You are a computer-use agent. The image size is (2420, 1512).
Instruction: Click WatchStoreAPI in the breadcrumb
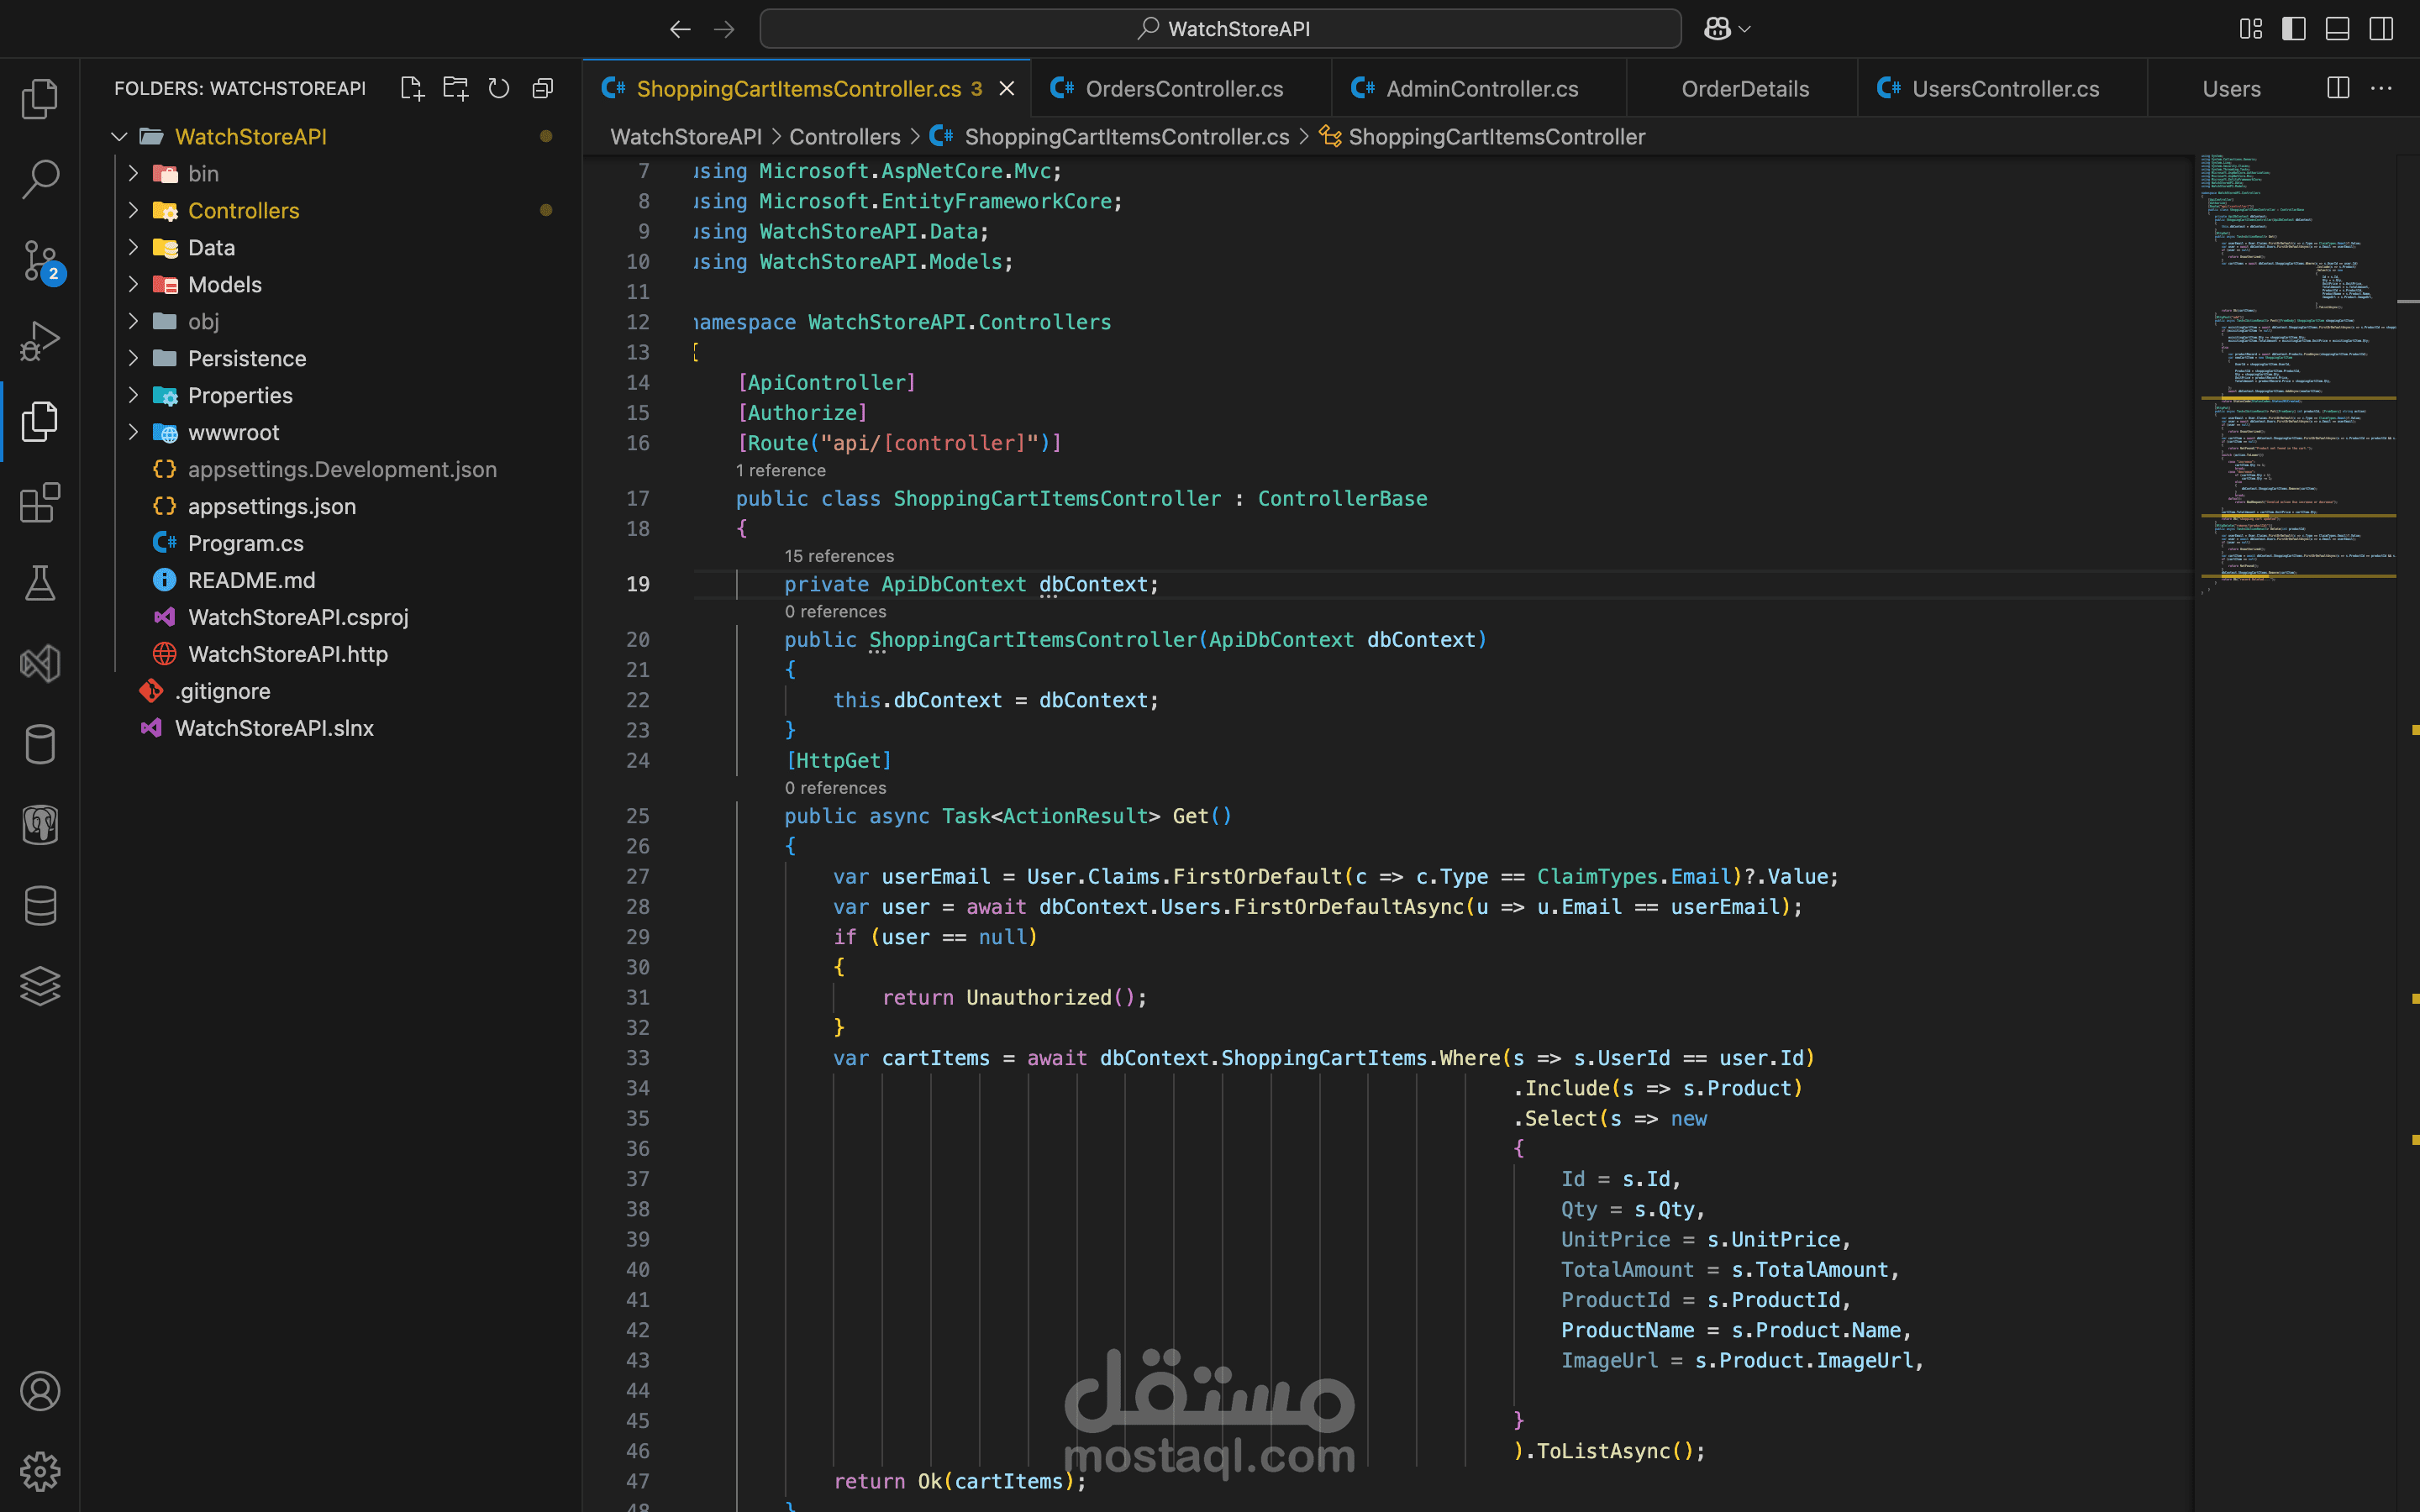[686, 136]
